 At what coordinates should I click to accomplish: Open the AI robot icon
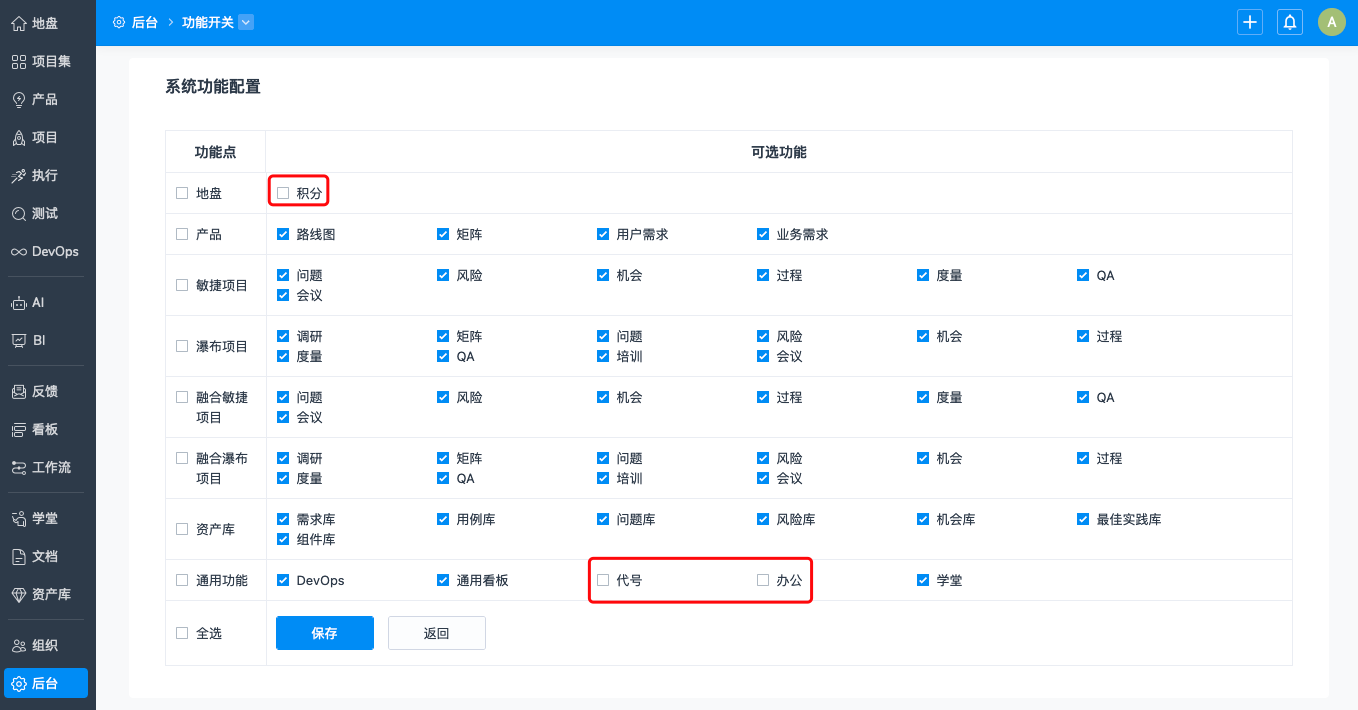pyautogui.click(x=19, y=302)
